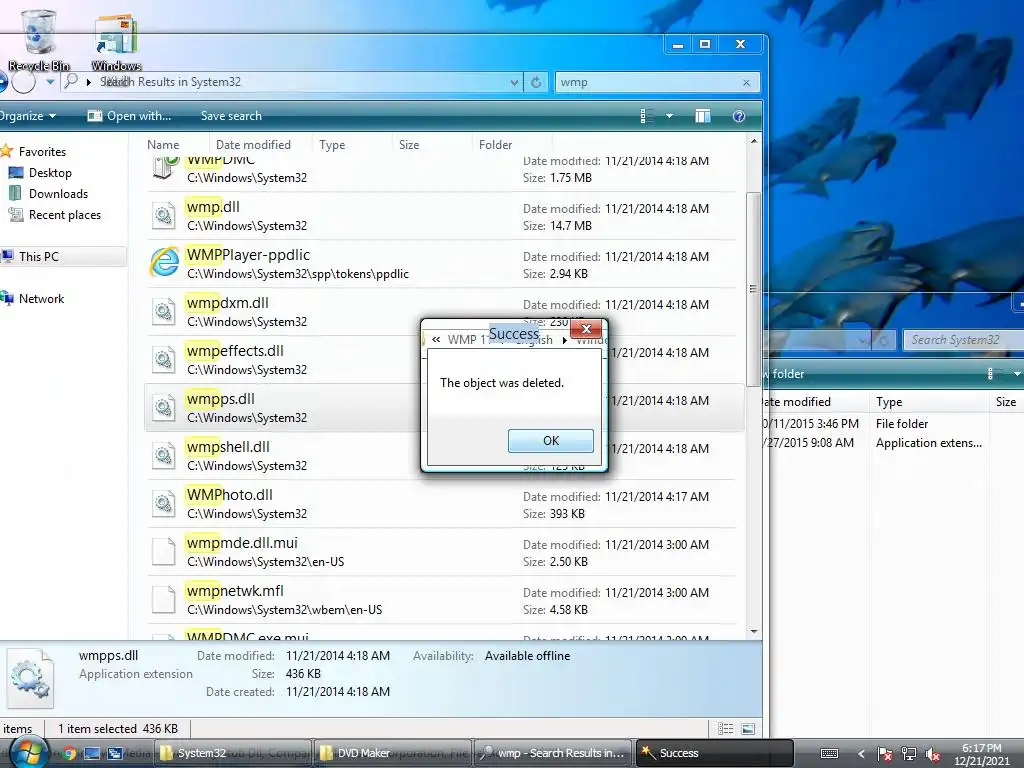Click wmpnetwk.mfl file name

click(235, 591)
